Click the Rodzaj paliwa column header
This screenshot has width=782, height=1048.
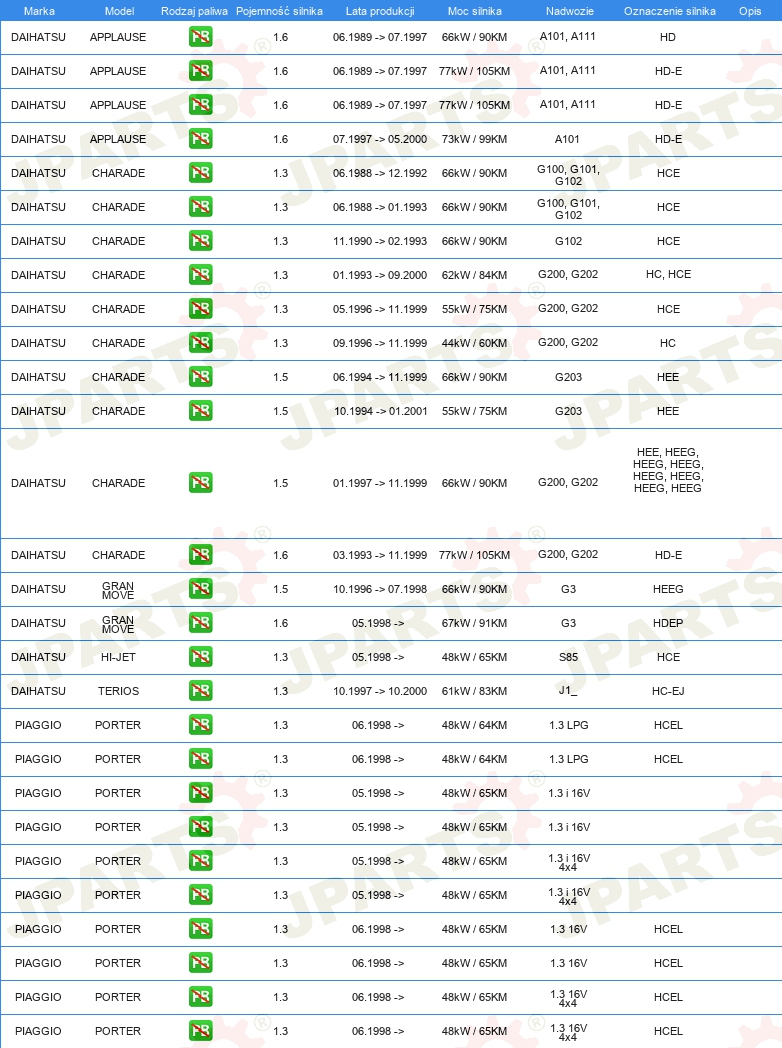[x=194, y=11]
